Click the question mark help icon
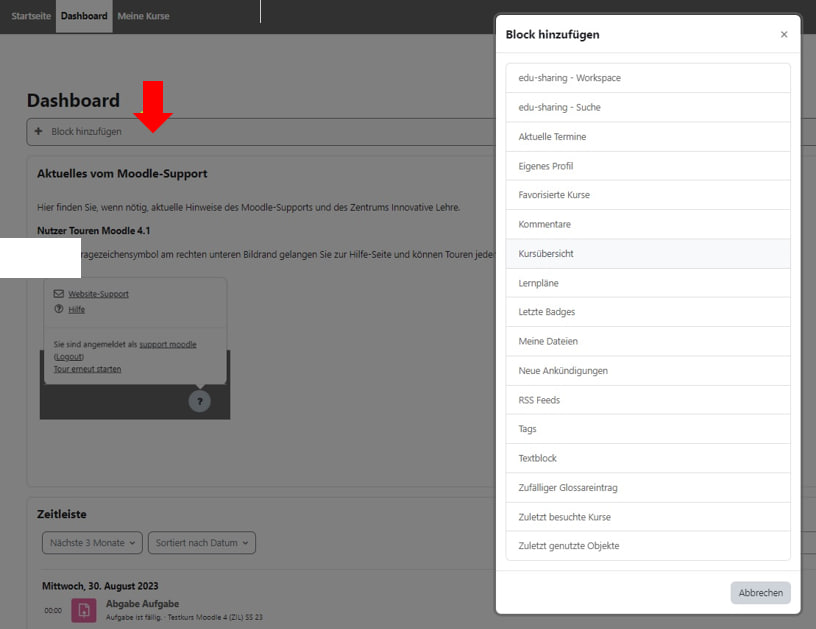This screenshot has height=629, width=816. point(199,401)
